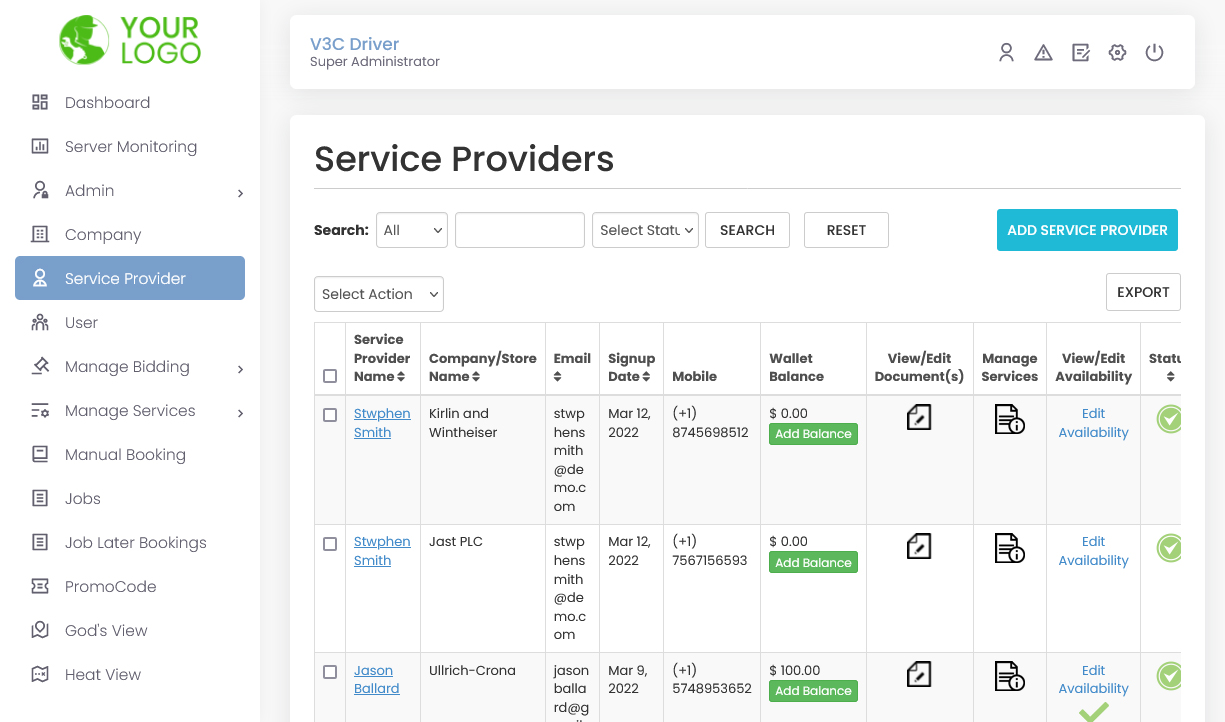Click Manage Services icon for Jason Ballard
The image size is (1225, 722).
pyautogui.click(x=1009, y=676)
